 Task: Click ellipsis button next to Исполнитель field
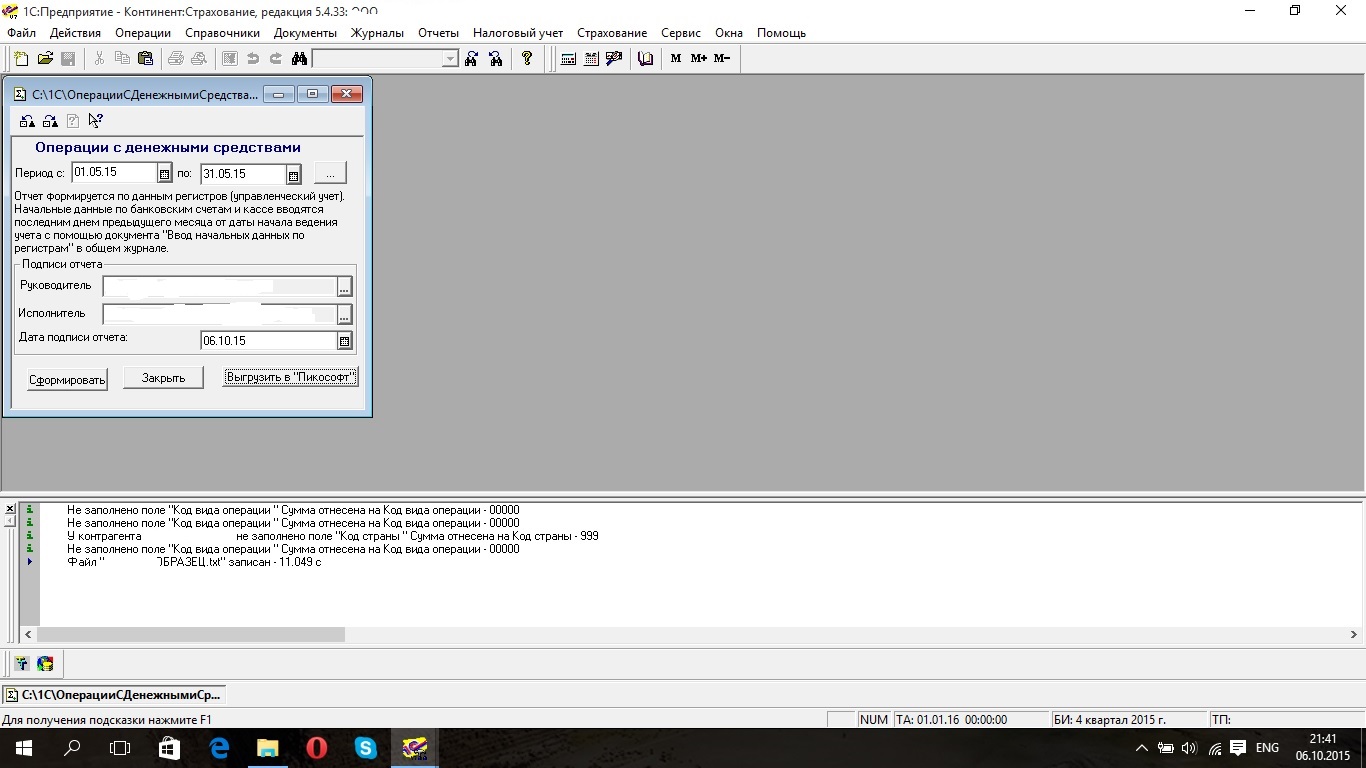[x=344, y=314]
